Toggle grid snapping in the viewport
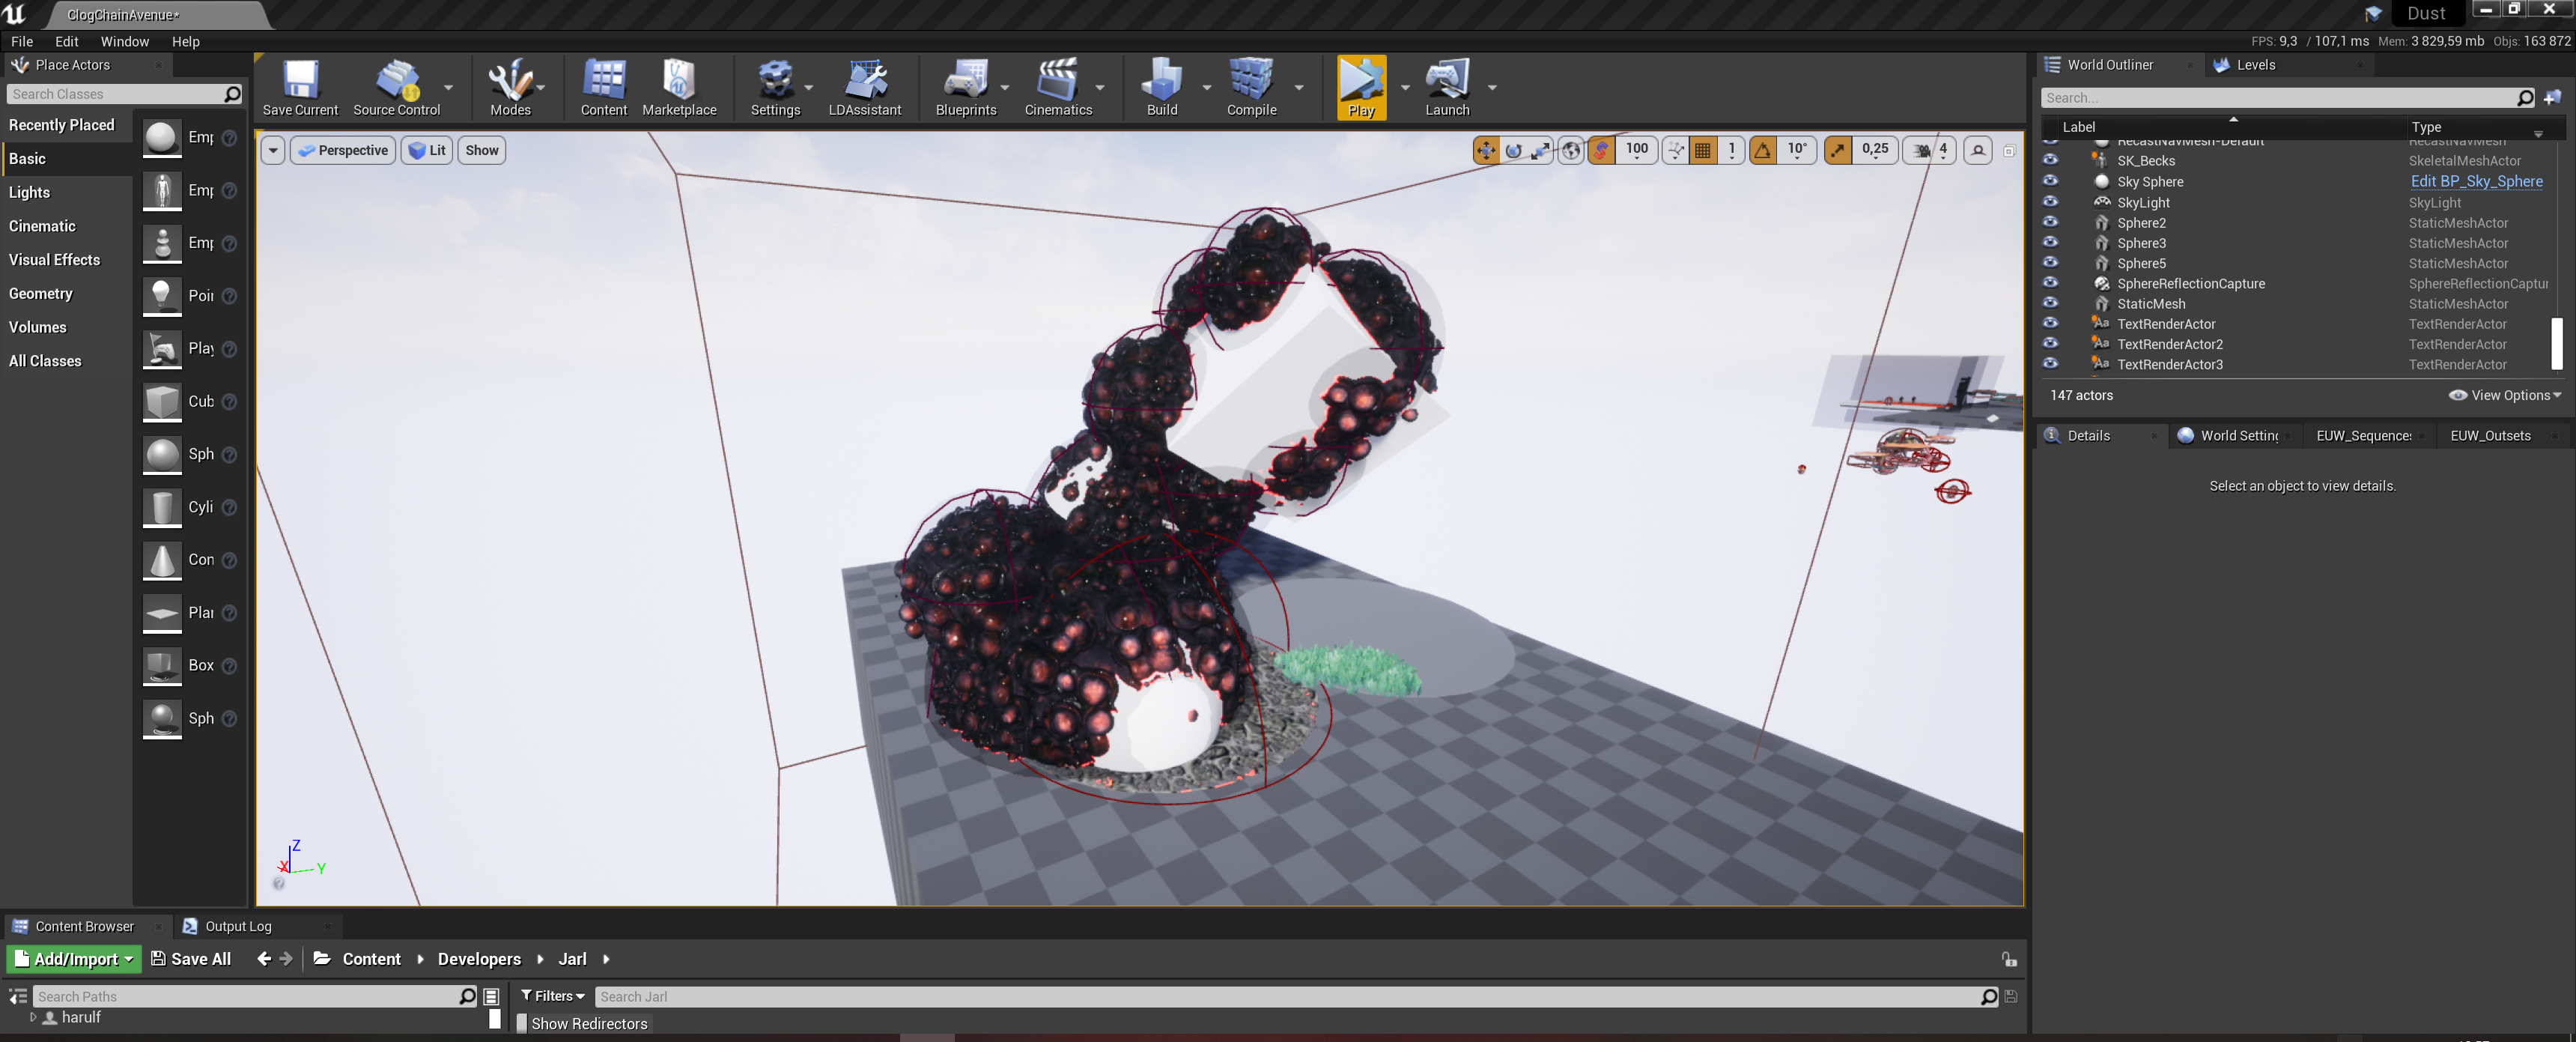 click(x=1702, y=150)
